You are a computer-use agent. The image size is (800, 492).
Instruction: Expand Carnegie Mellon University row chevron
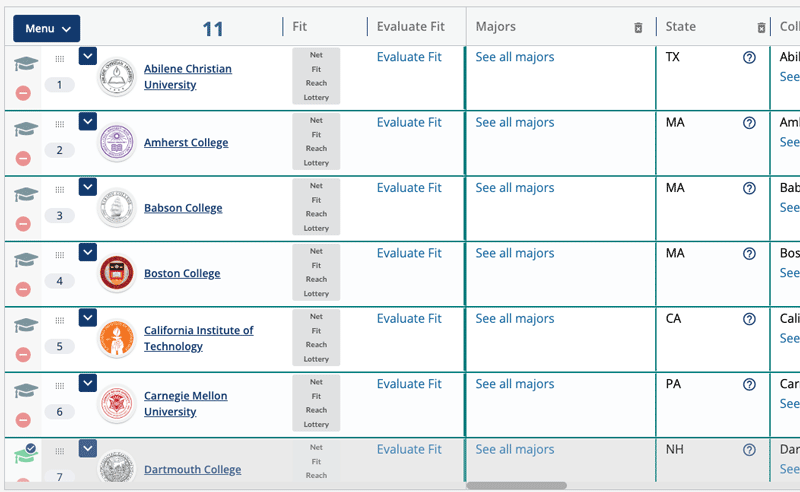[88, 383]
